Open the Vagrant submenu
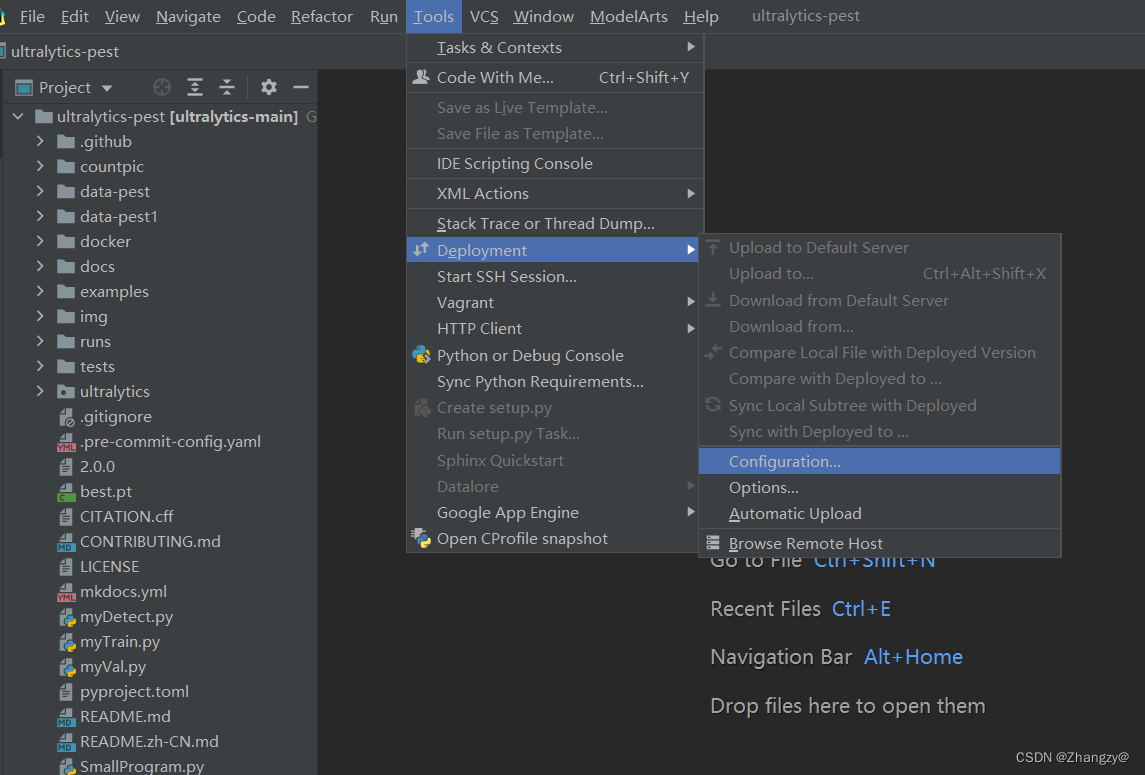1145x775 pixels. [x=555, y=302]
